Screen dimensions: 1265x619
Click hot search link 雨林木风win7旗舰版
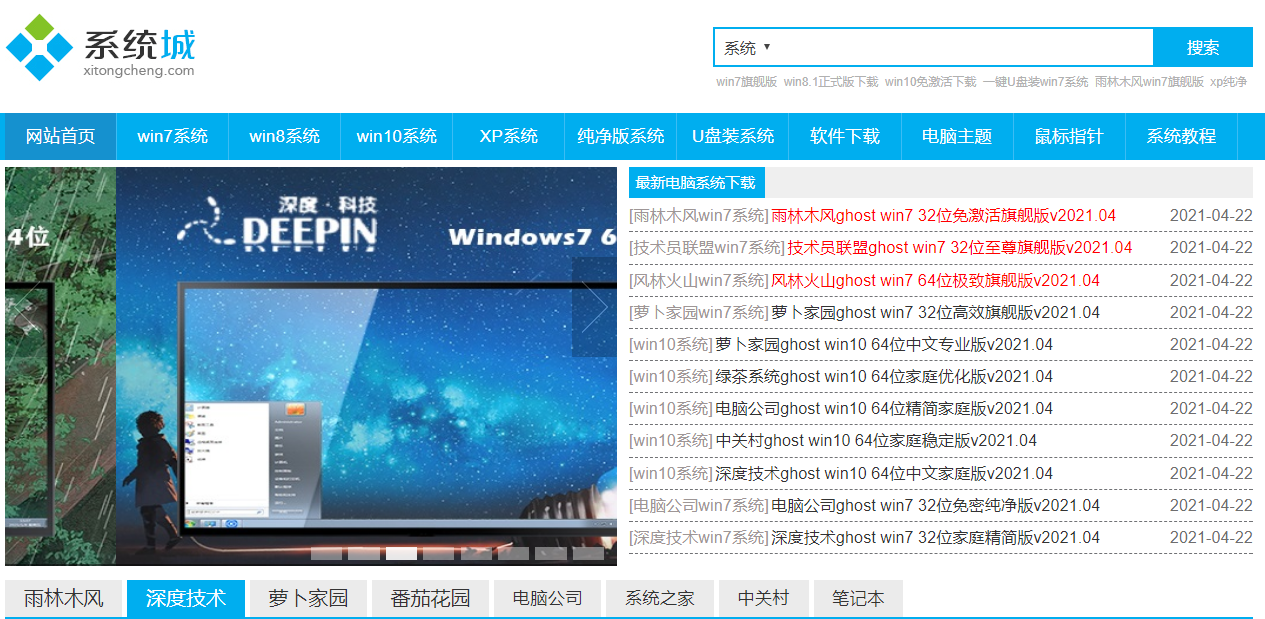[x=1149, y=82]
